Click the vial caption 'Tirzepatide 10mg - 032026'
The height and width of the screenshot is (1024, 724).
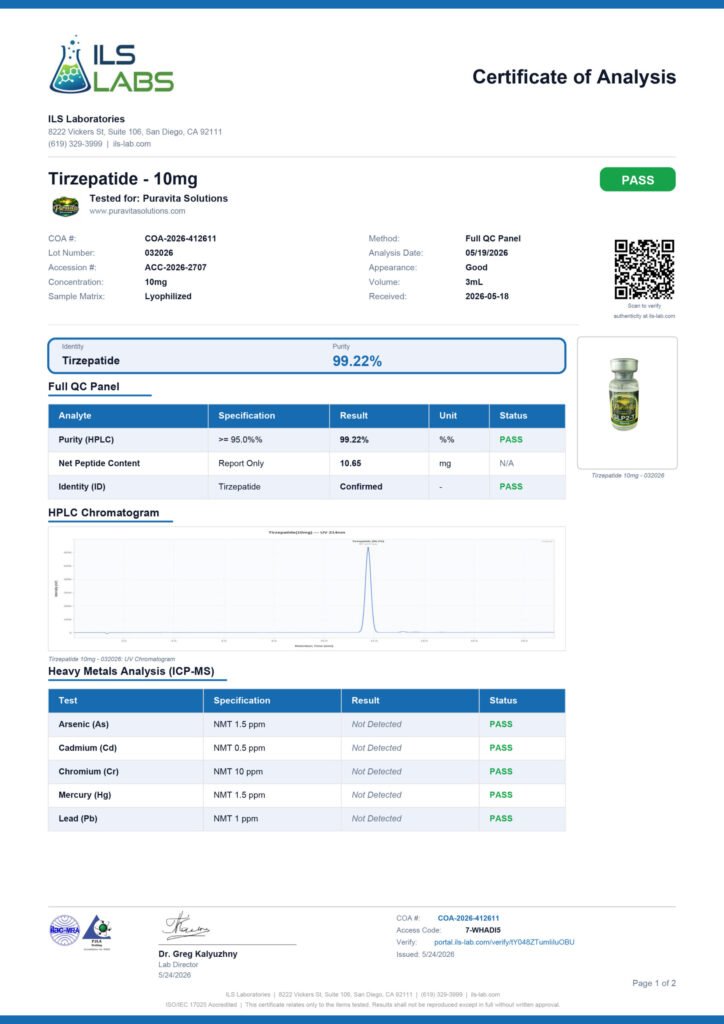pyautogui.click(x=627, y=475)
